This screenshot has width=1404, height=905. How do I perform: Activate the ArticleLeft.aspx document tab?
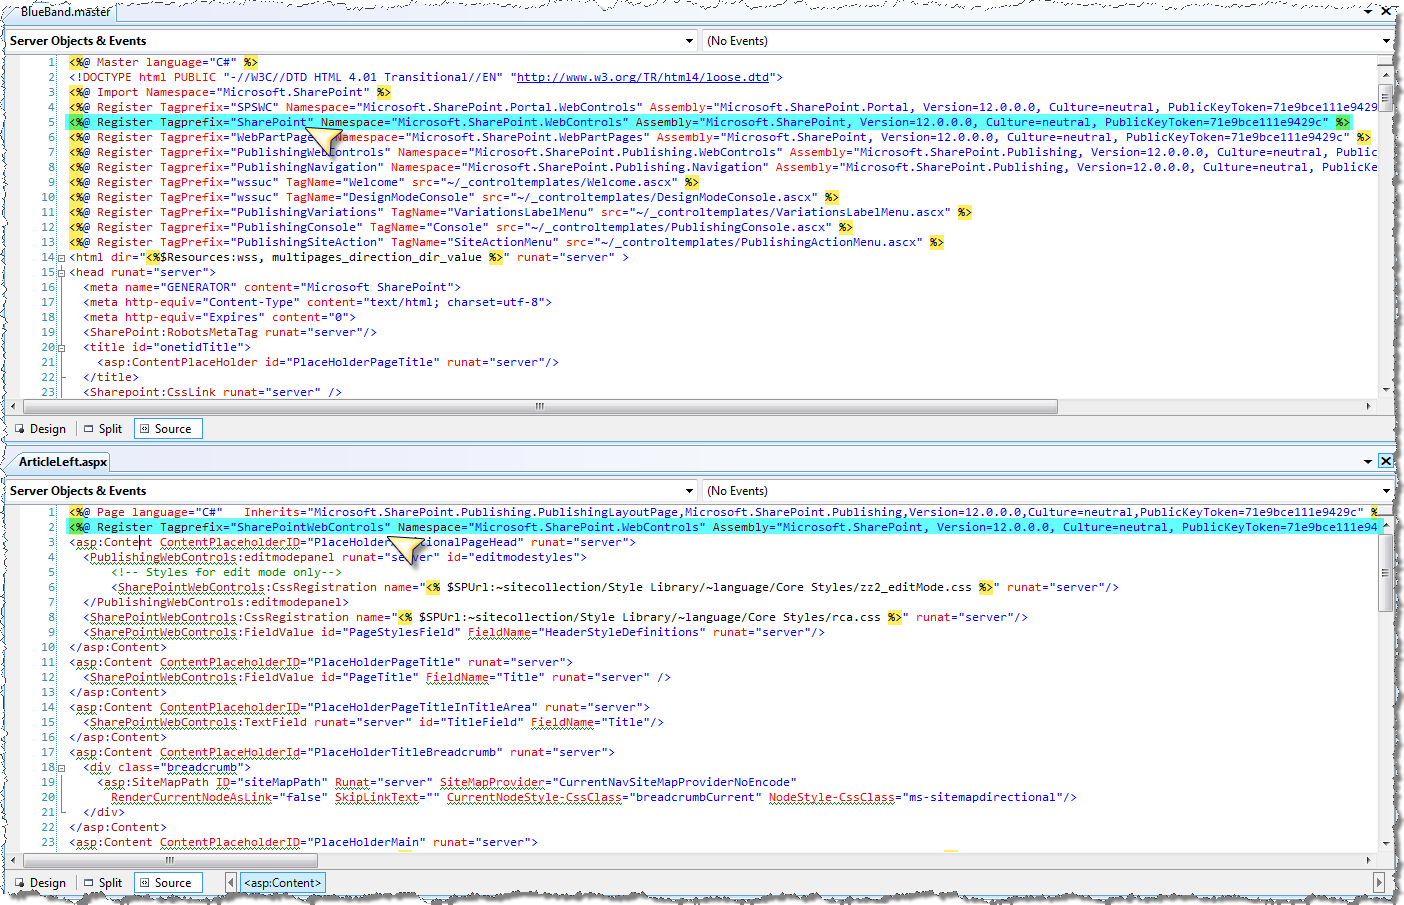click(62, 462)
